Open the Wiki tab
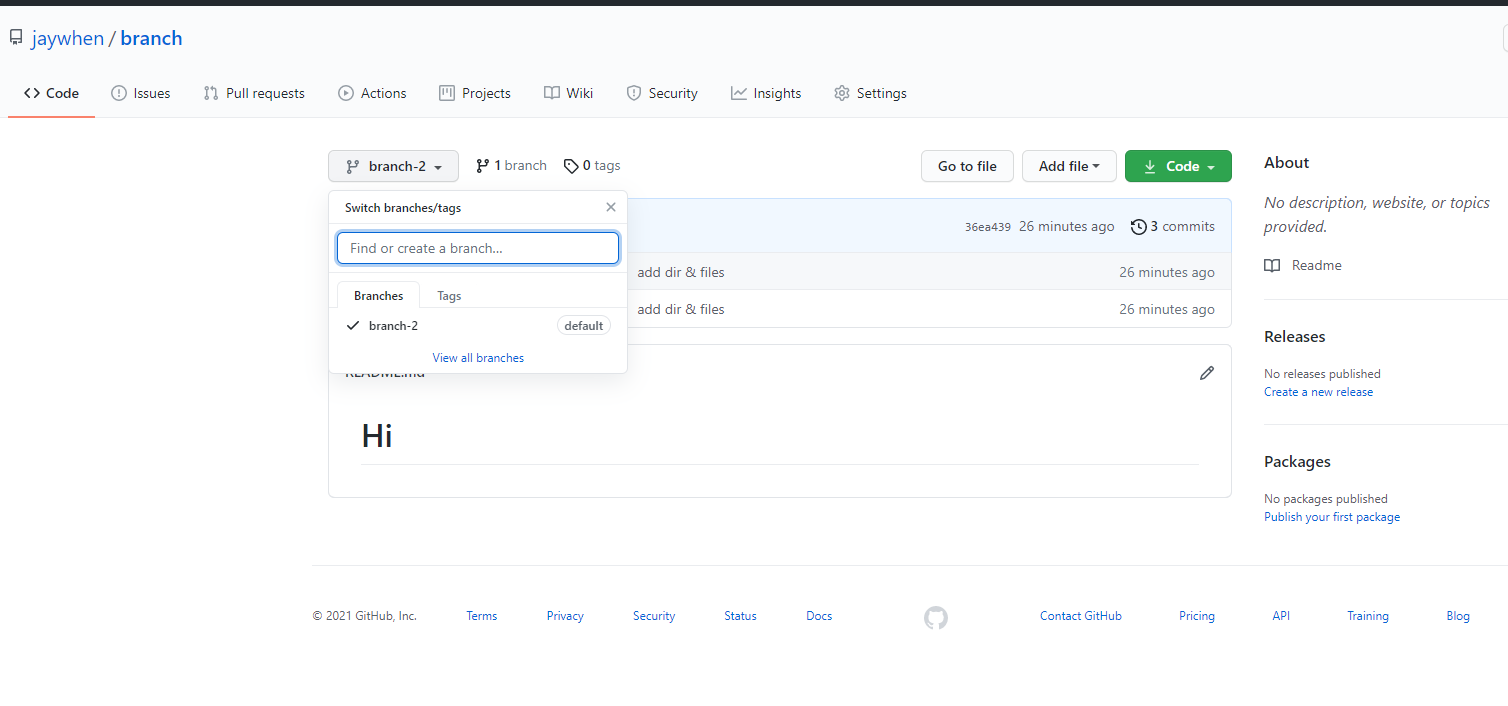1508x706 pixels. click(568, 93)
